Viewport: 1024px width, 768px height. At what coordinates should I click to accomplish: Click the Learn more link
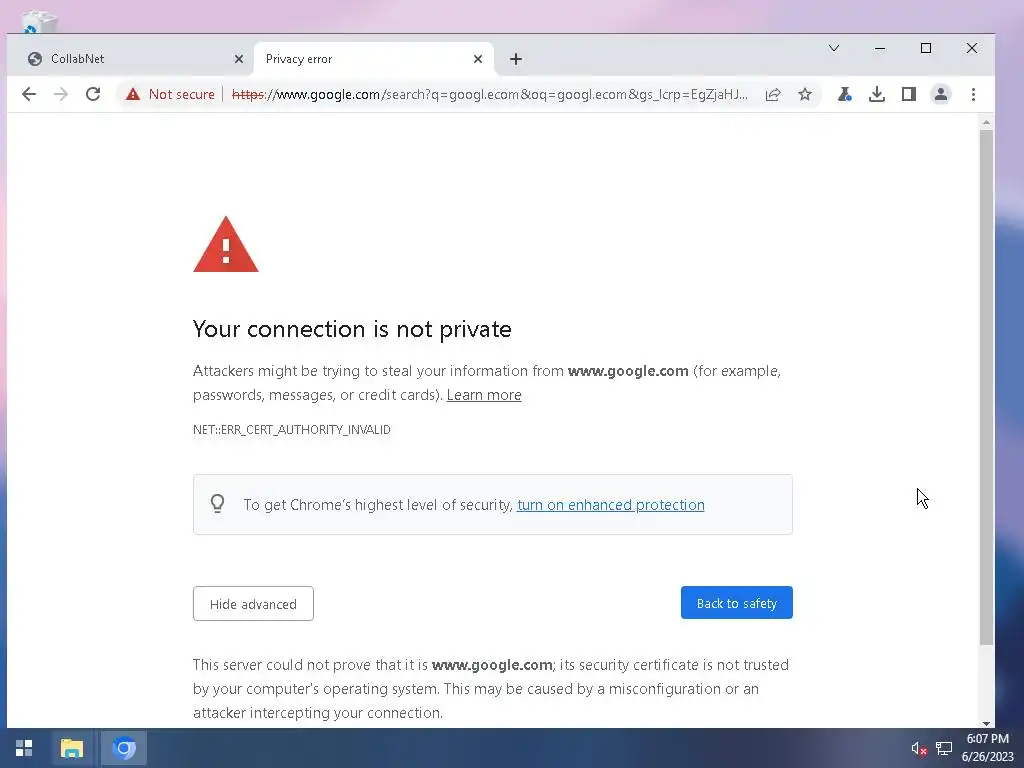pos(484,394)
